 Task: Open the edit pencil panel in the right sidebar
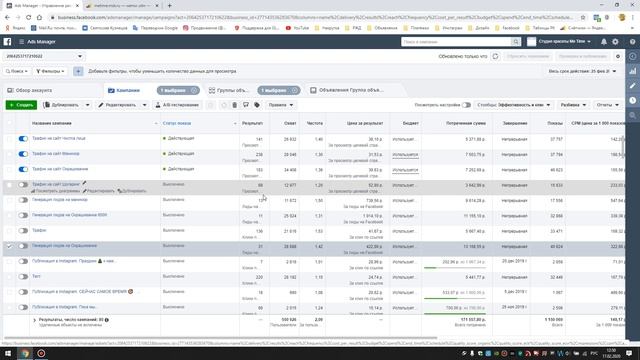pos(633,86)
